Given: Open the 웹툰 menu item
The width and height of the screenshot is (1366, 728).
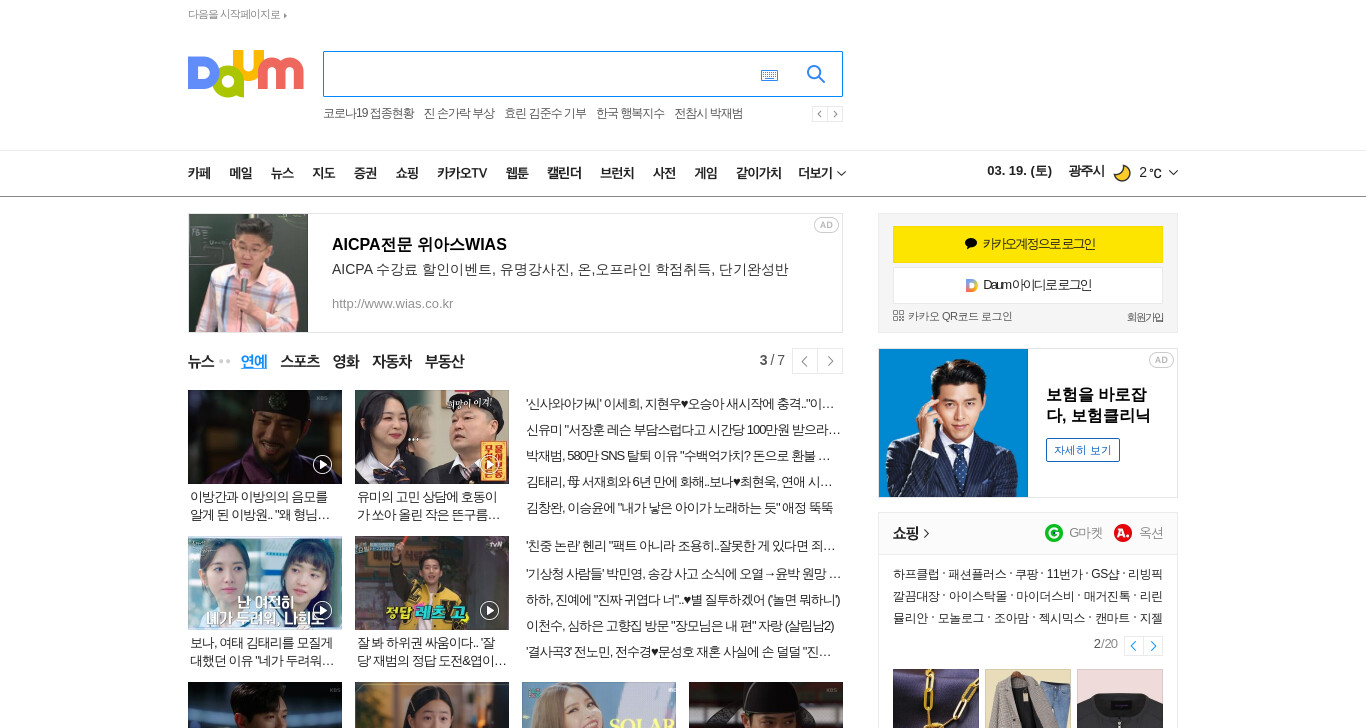Looking at the screenshot, I should [516, 173].
